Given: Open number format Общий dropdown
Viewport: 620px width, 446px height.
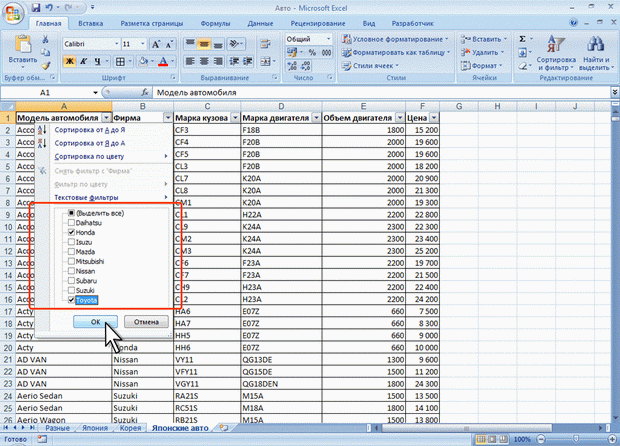Looking at the screenshot, I should point(328,39).
